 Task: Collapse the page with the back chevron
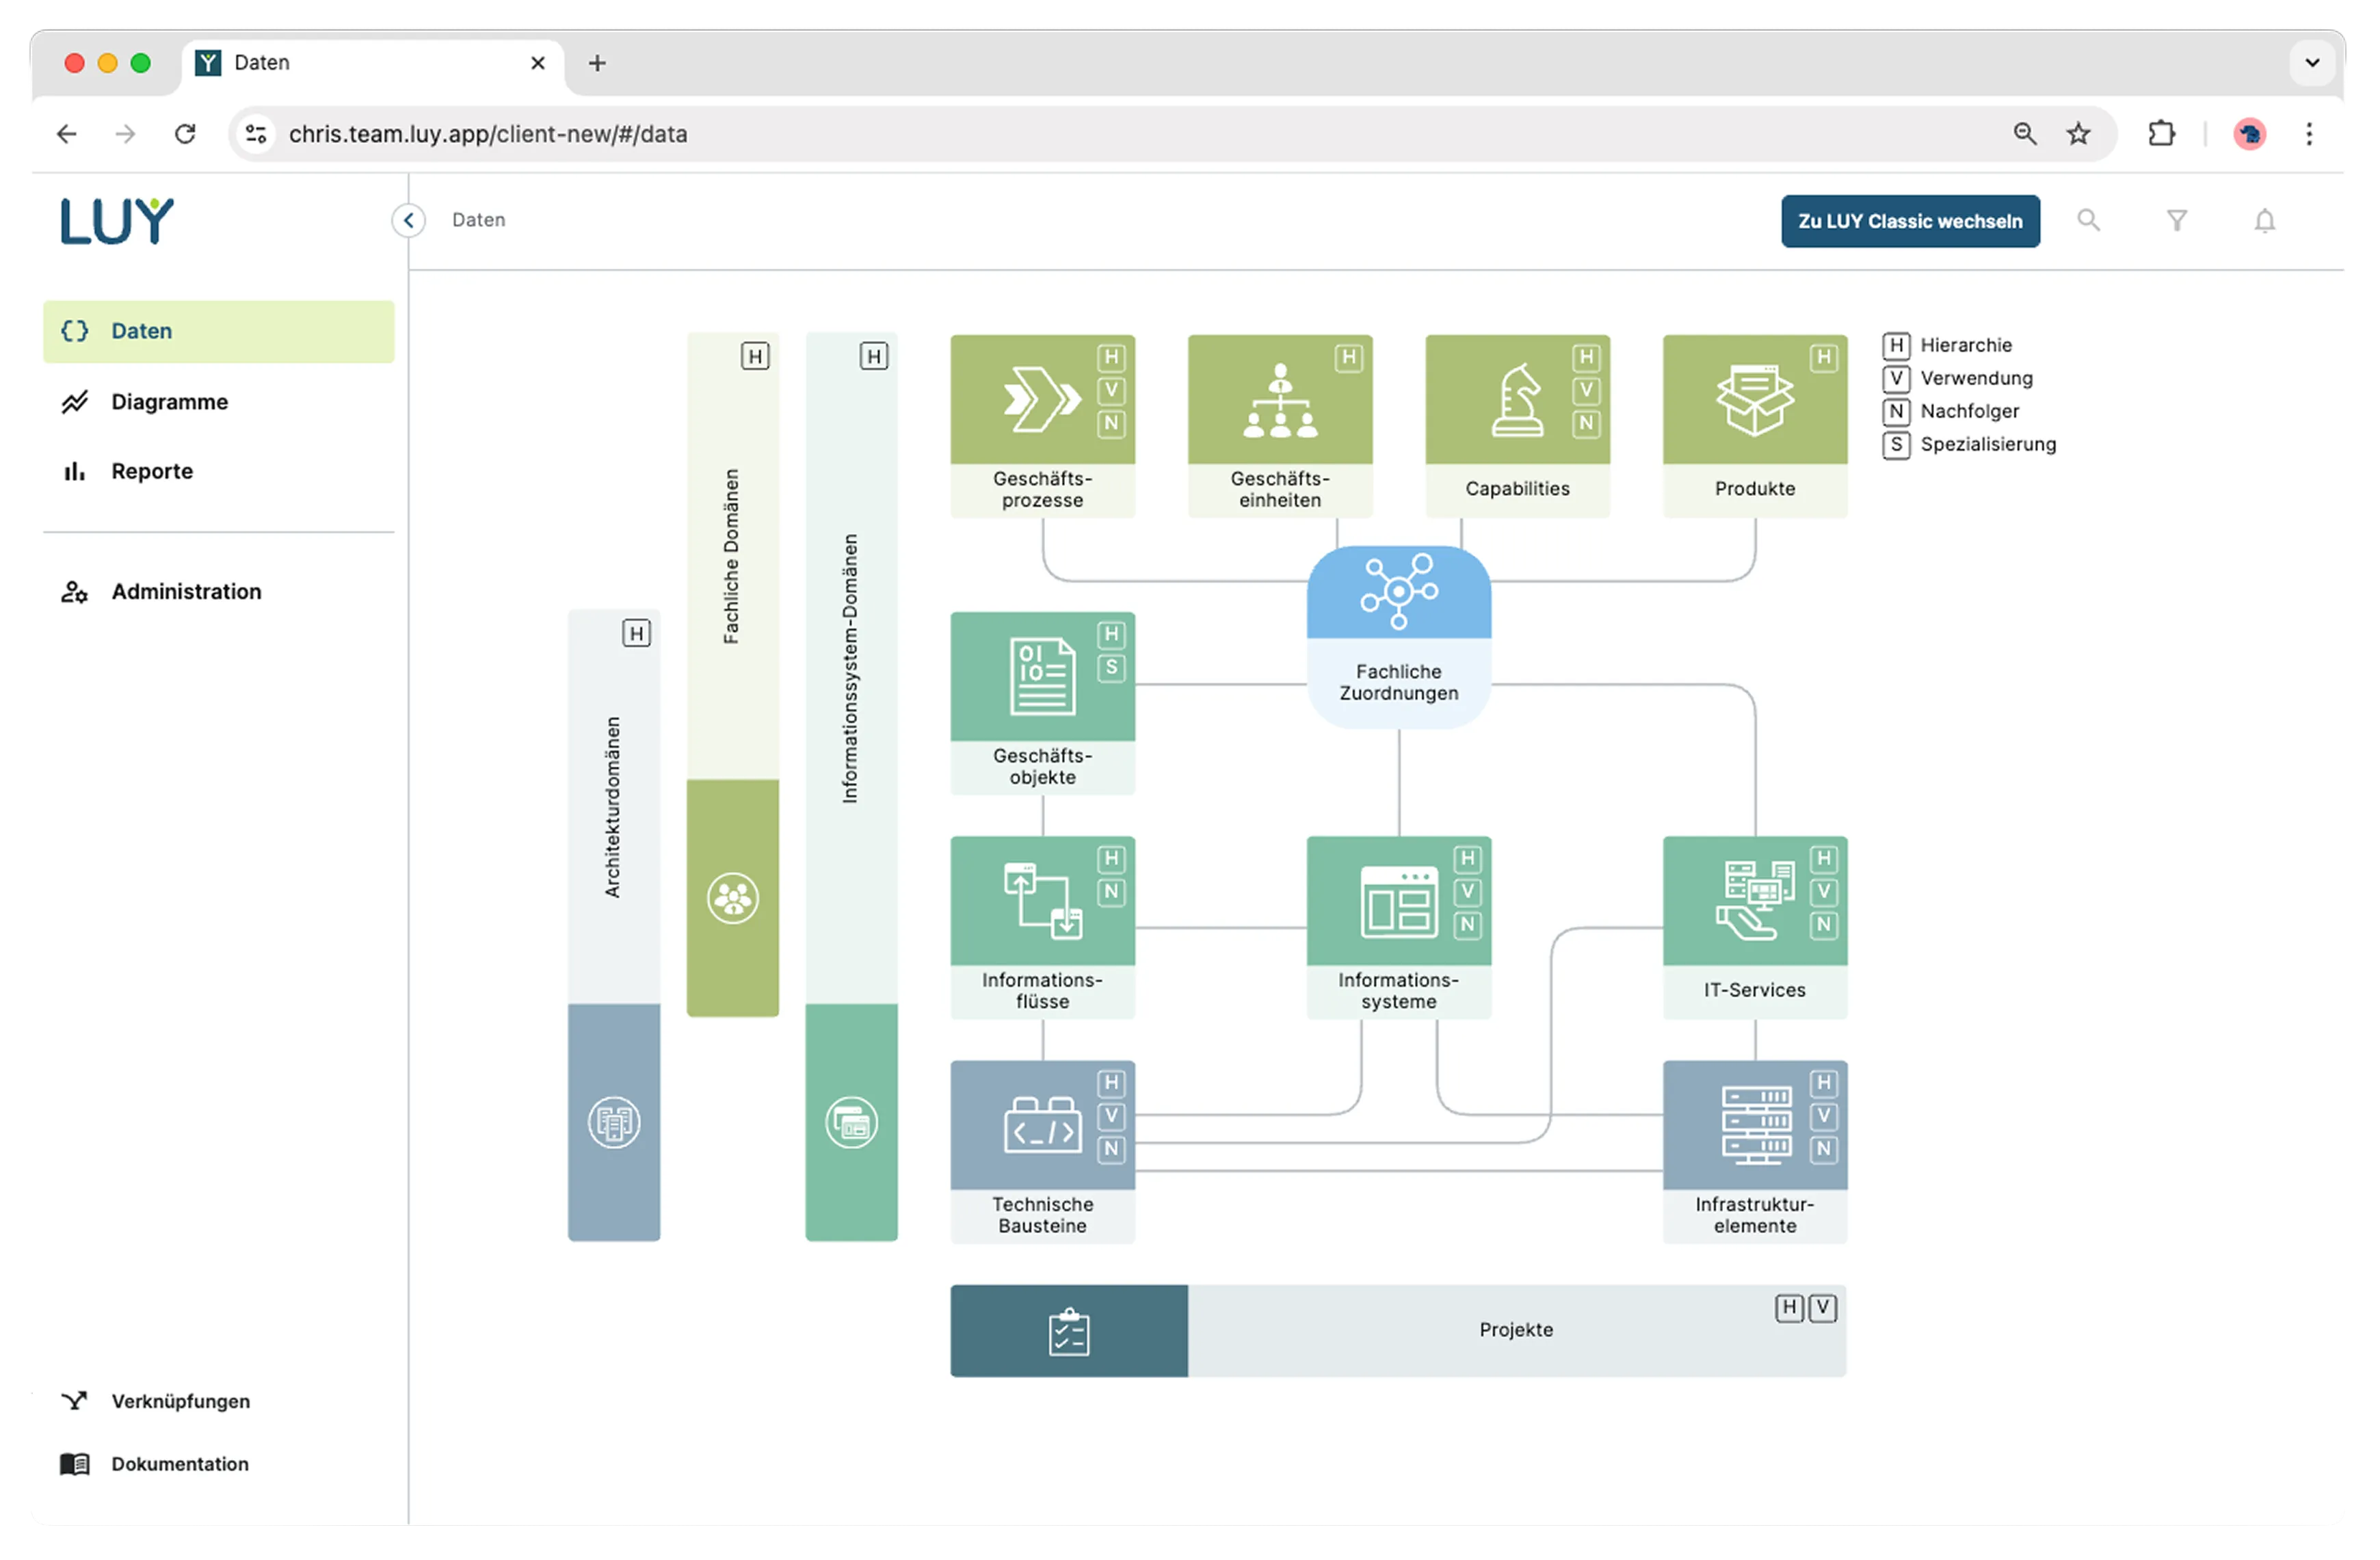pos(408,221)
